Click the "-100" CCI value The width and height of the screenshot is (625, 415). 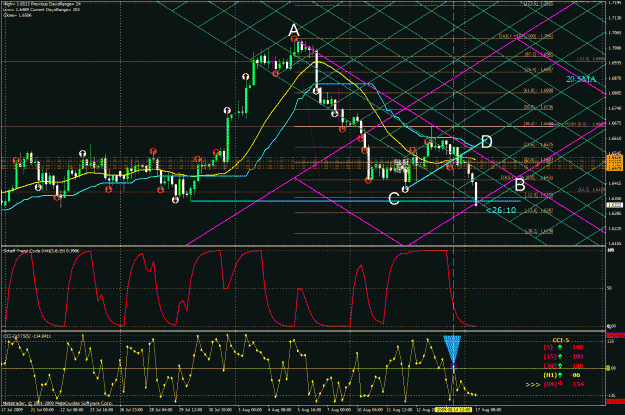coord(577,347)
